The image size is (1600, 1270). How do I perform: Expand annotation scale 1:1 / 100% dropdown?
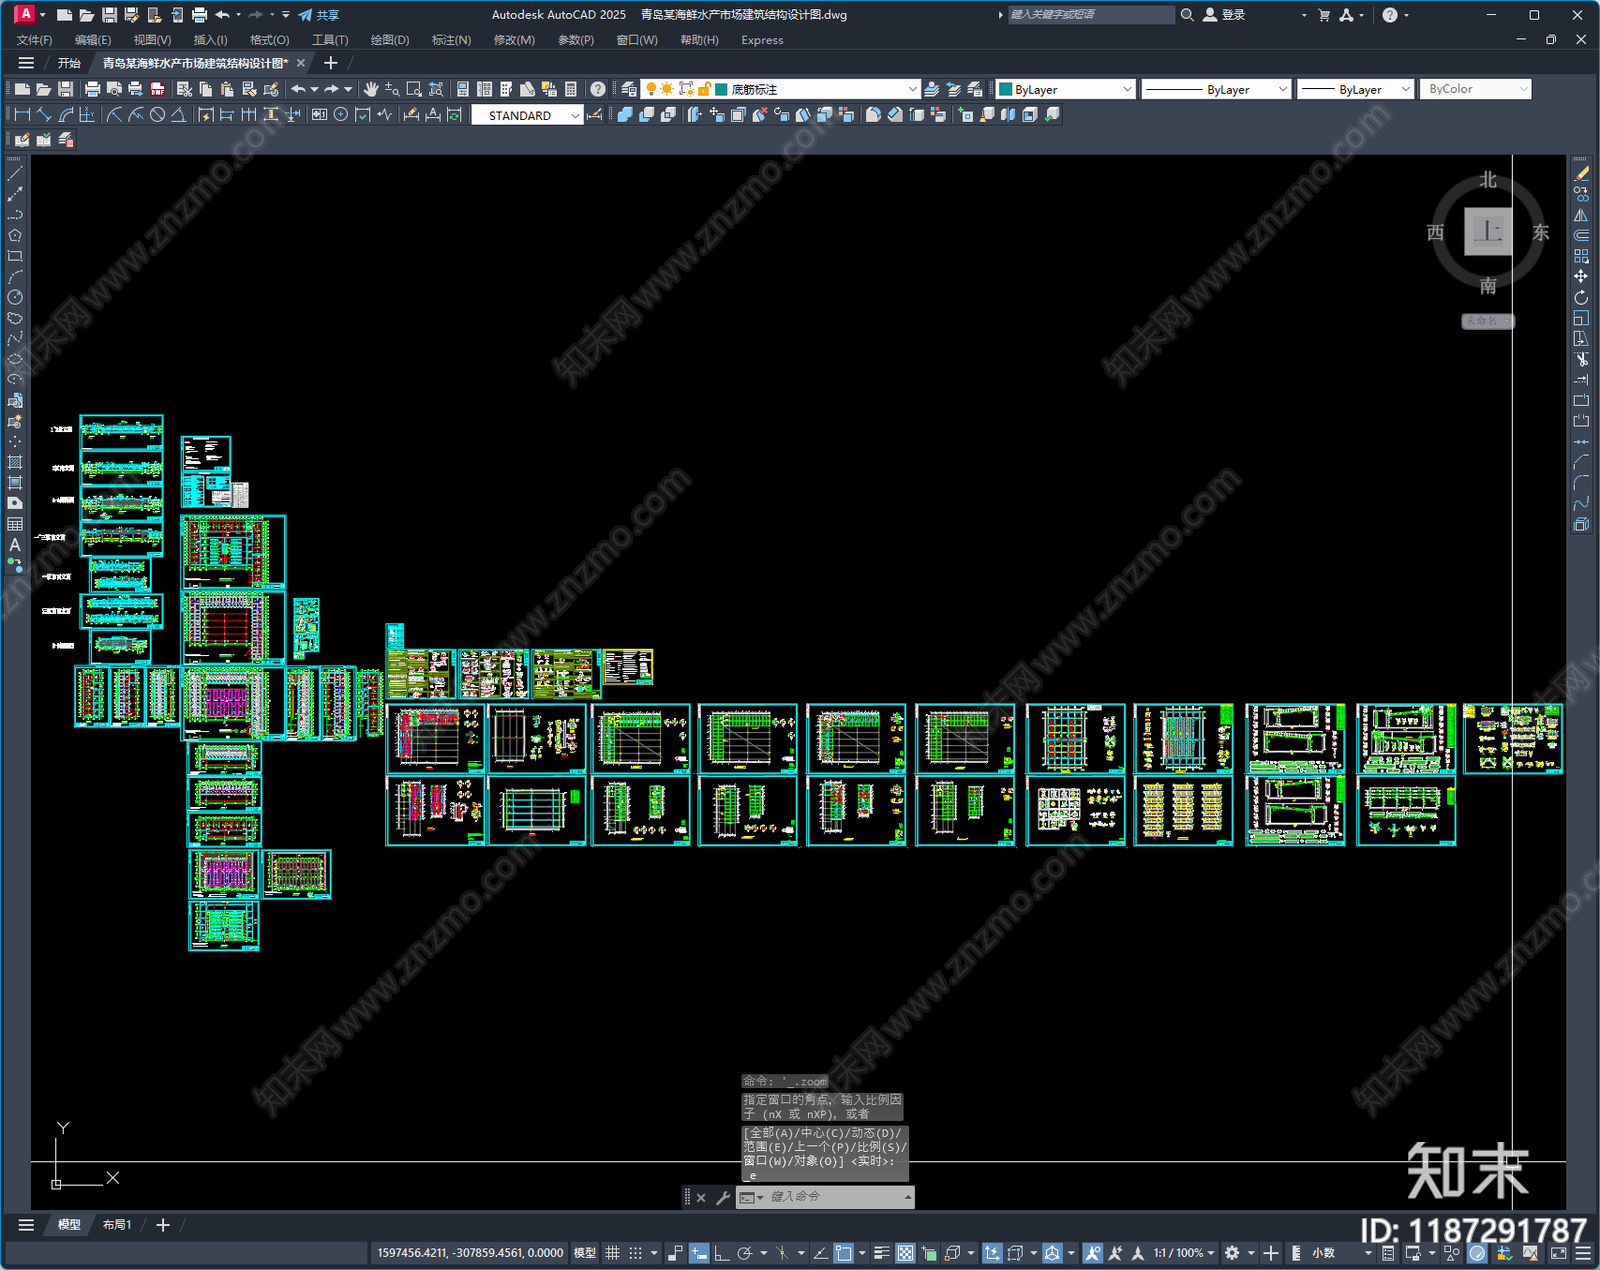click(1184, 1253)
